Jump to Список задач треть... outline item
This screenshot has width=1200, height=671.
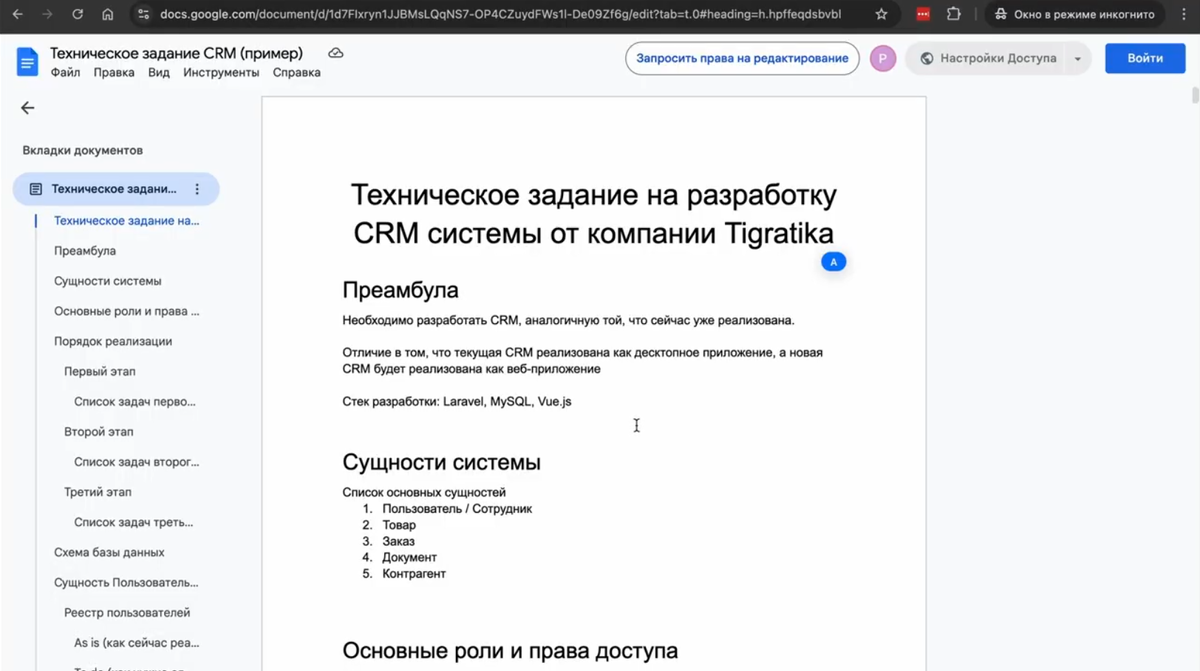click(x=134, y=522)
